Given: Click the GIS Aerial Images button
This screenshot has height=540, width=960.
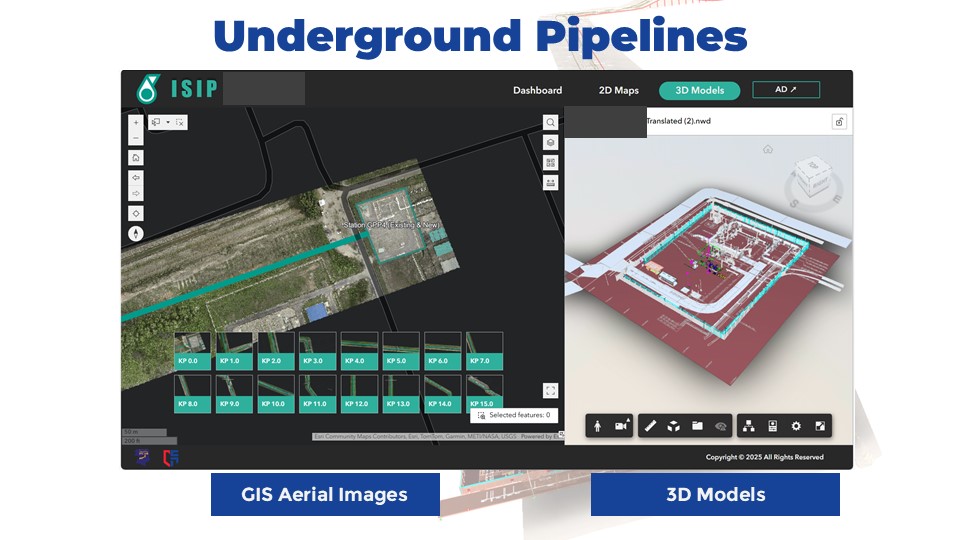Looking at the screenshot, I should (x=325, y=494).
